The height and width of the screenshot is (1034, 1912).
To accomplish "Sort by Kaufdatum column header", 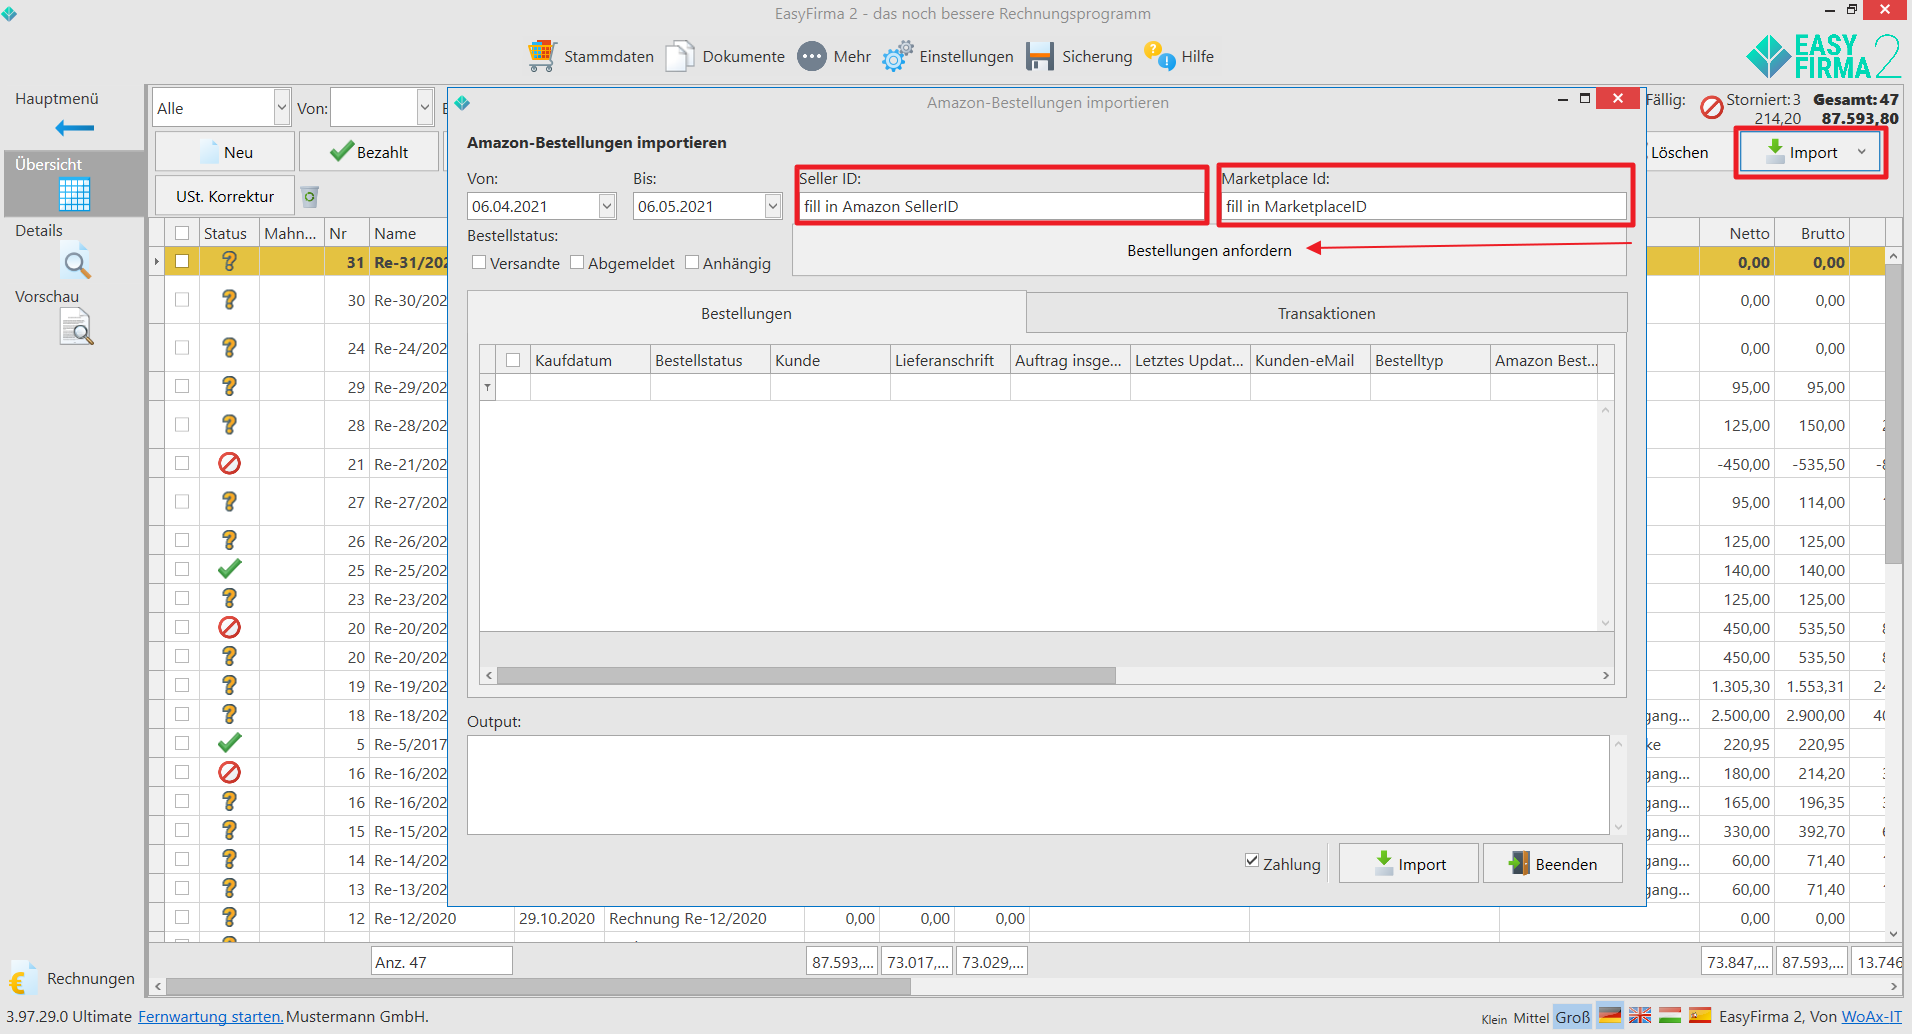I will point(590,360).
